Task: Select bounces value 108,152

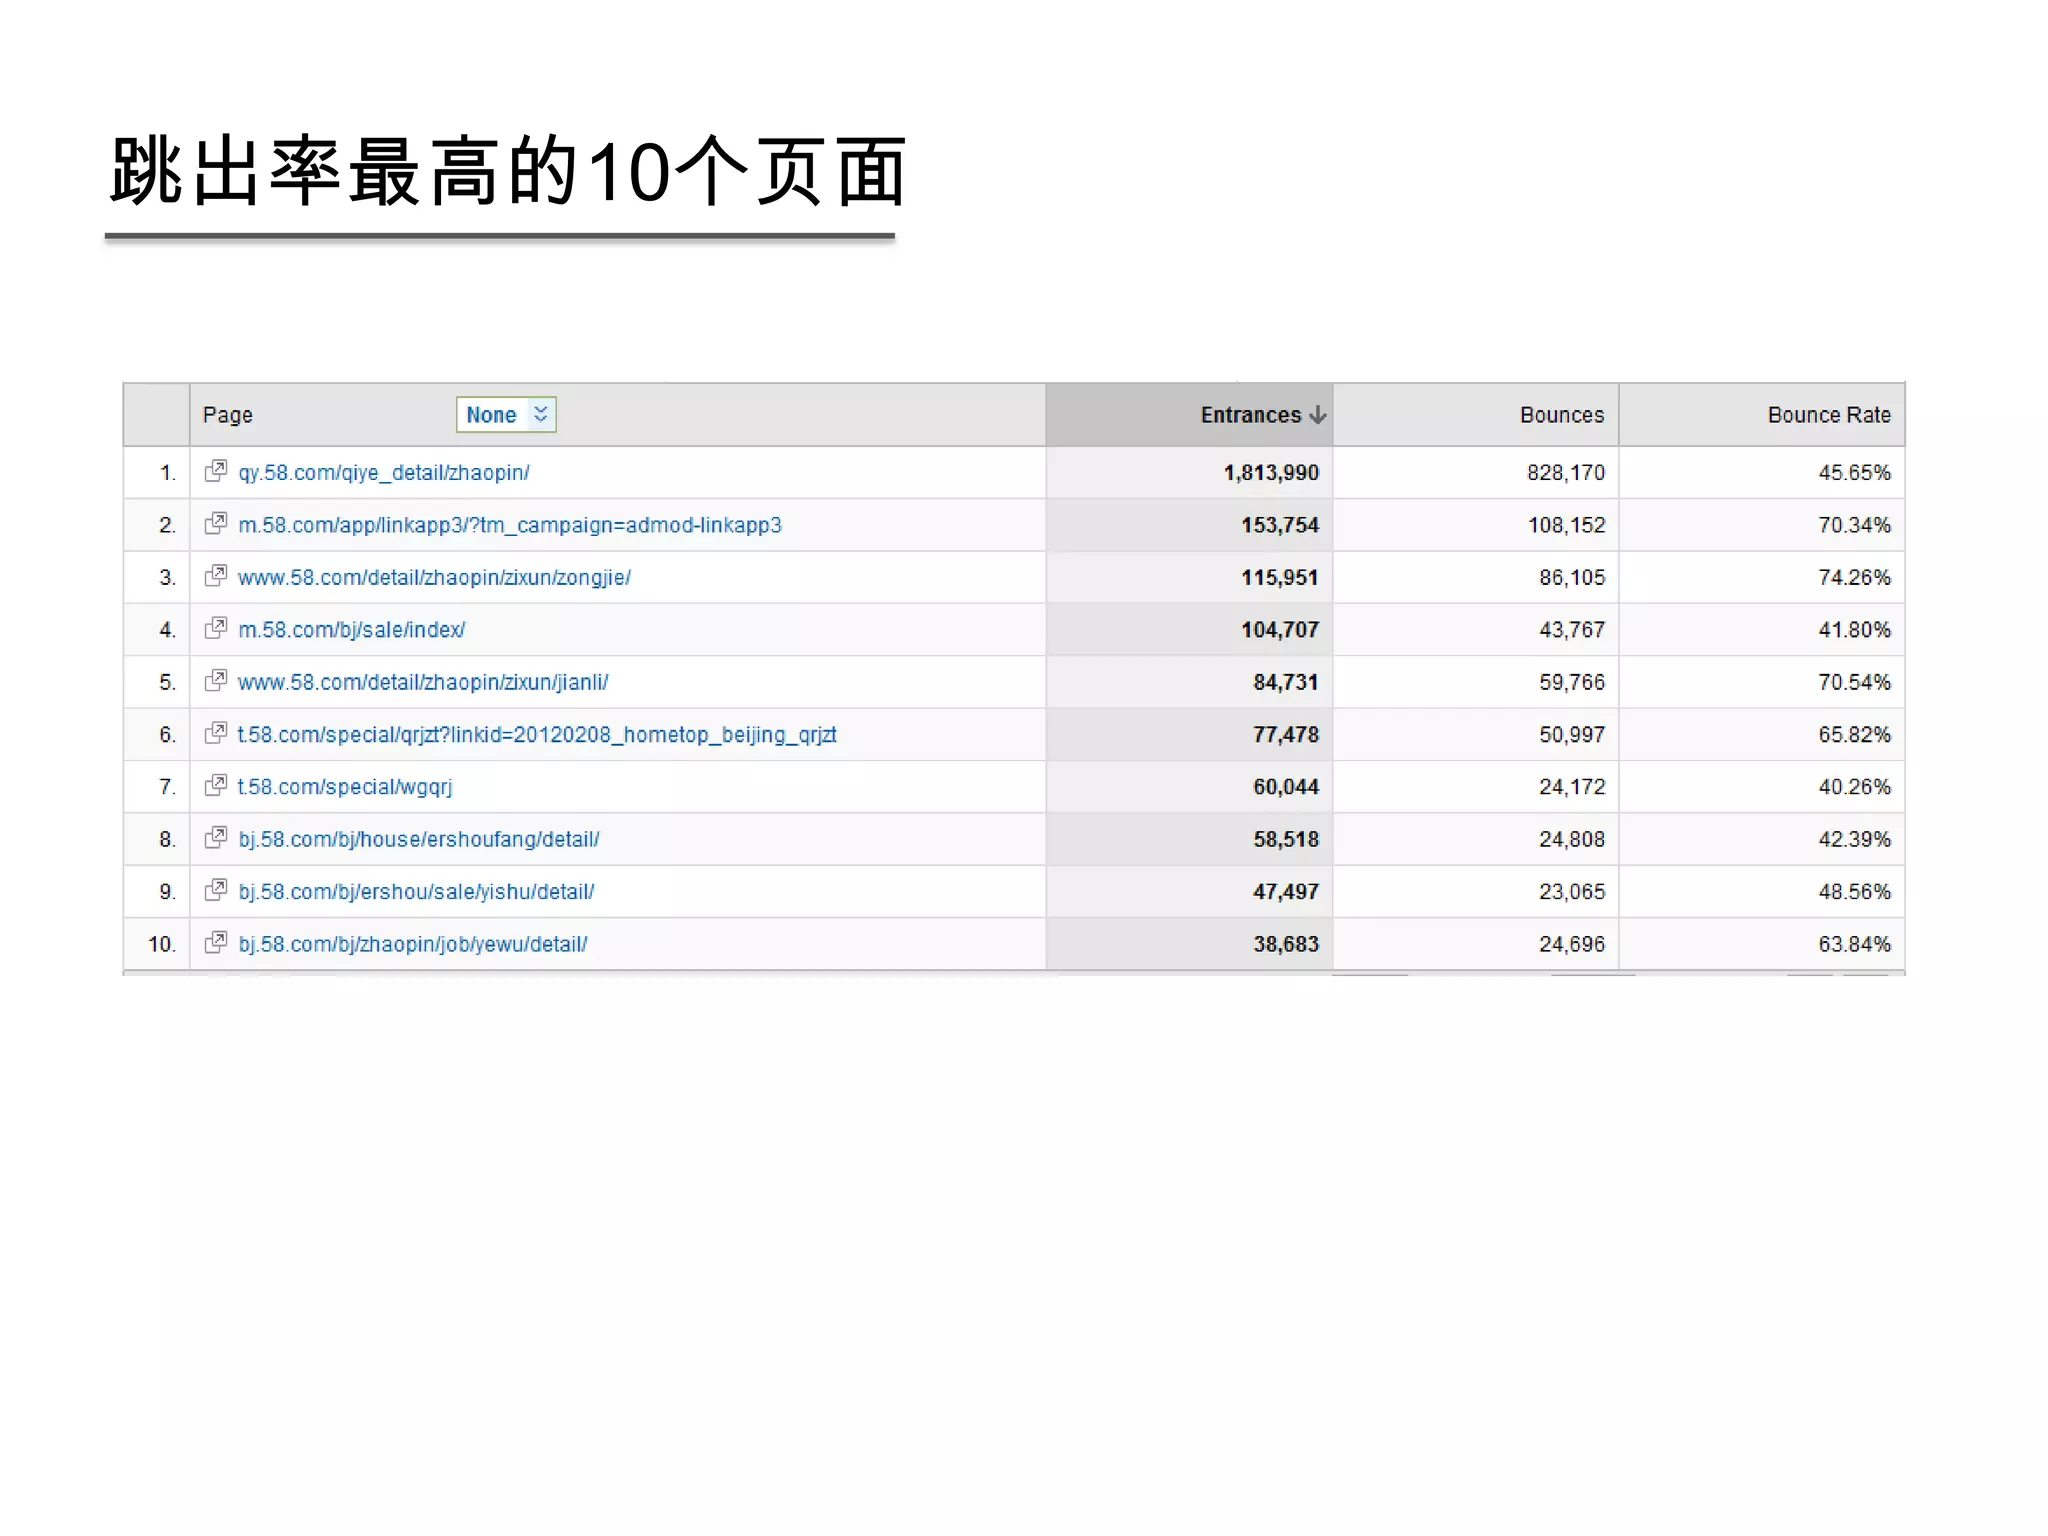Action: tap(1566, 525)
